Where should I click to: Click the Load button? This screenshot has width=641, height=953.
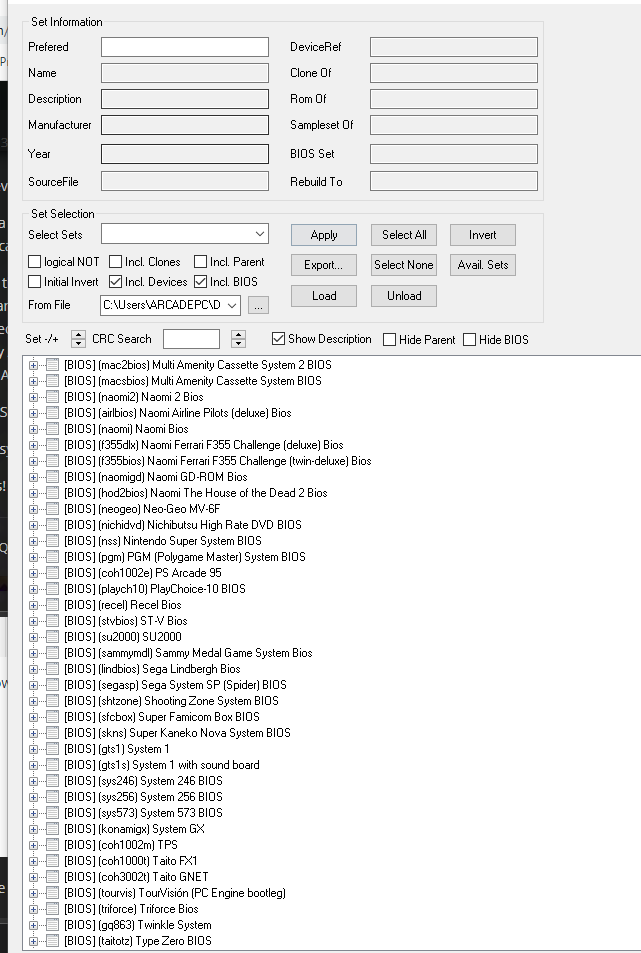pyautogui.click(x=324, y=296)
